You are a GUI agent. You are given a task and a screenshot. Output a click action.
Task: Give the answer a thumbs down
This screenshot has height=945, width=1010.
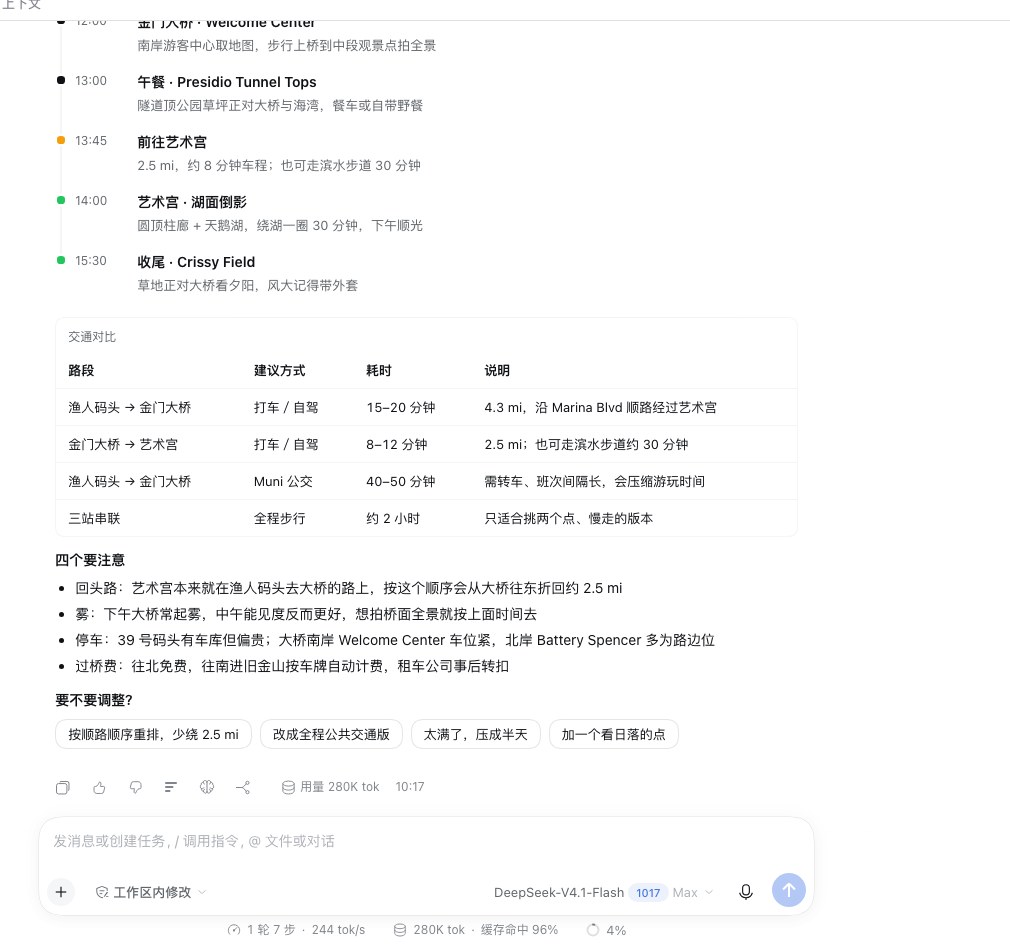tap(135, 787)
